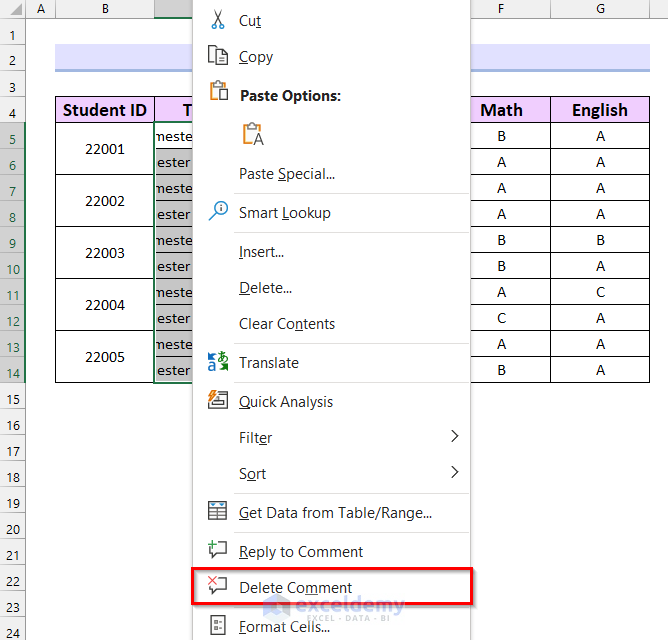Click the Copy icon in context menu
The height and width of the screenshot is (640, 668).
click(x=218, y=56)
